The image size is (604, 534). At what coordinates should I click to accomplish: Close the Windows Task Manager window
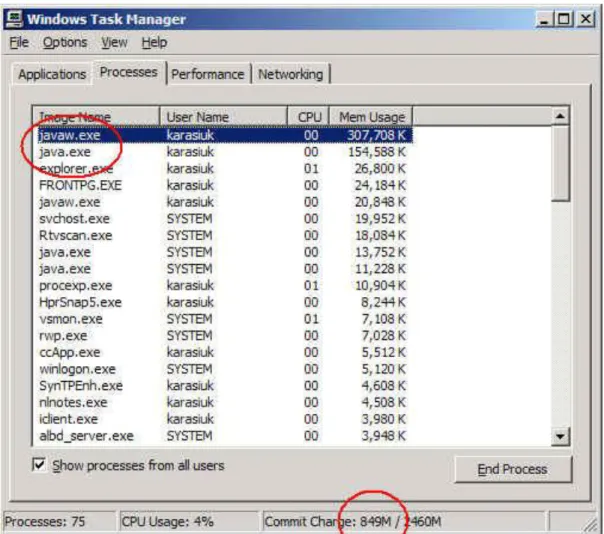(586, 19)
